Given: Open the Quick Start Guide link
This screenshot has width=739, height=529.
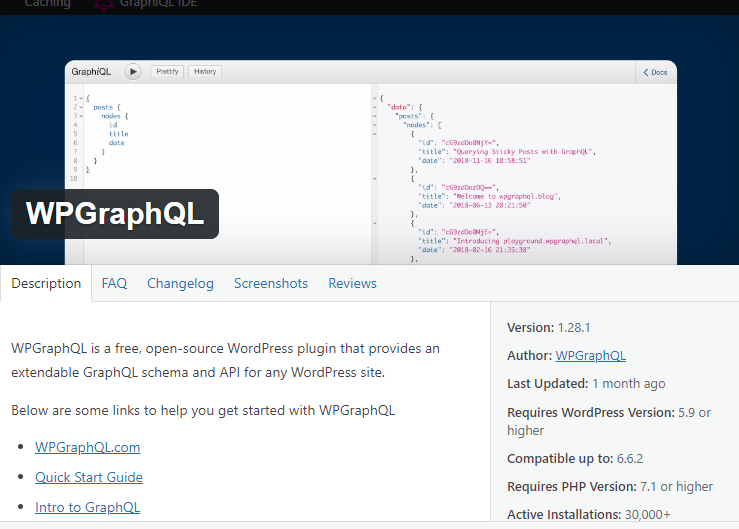Looking at the screenshot, I should tap(89, 477).
